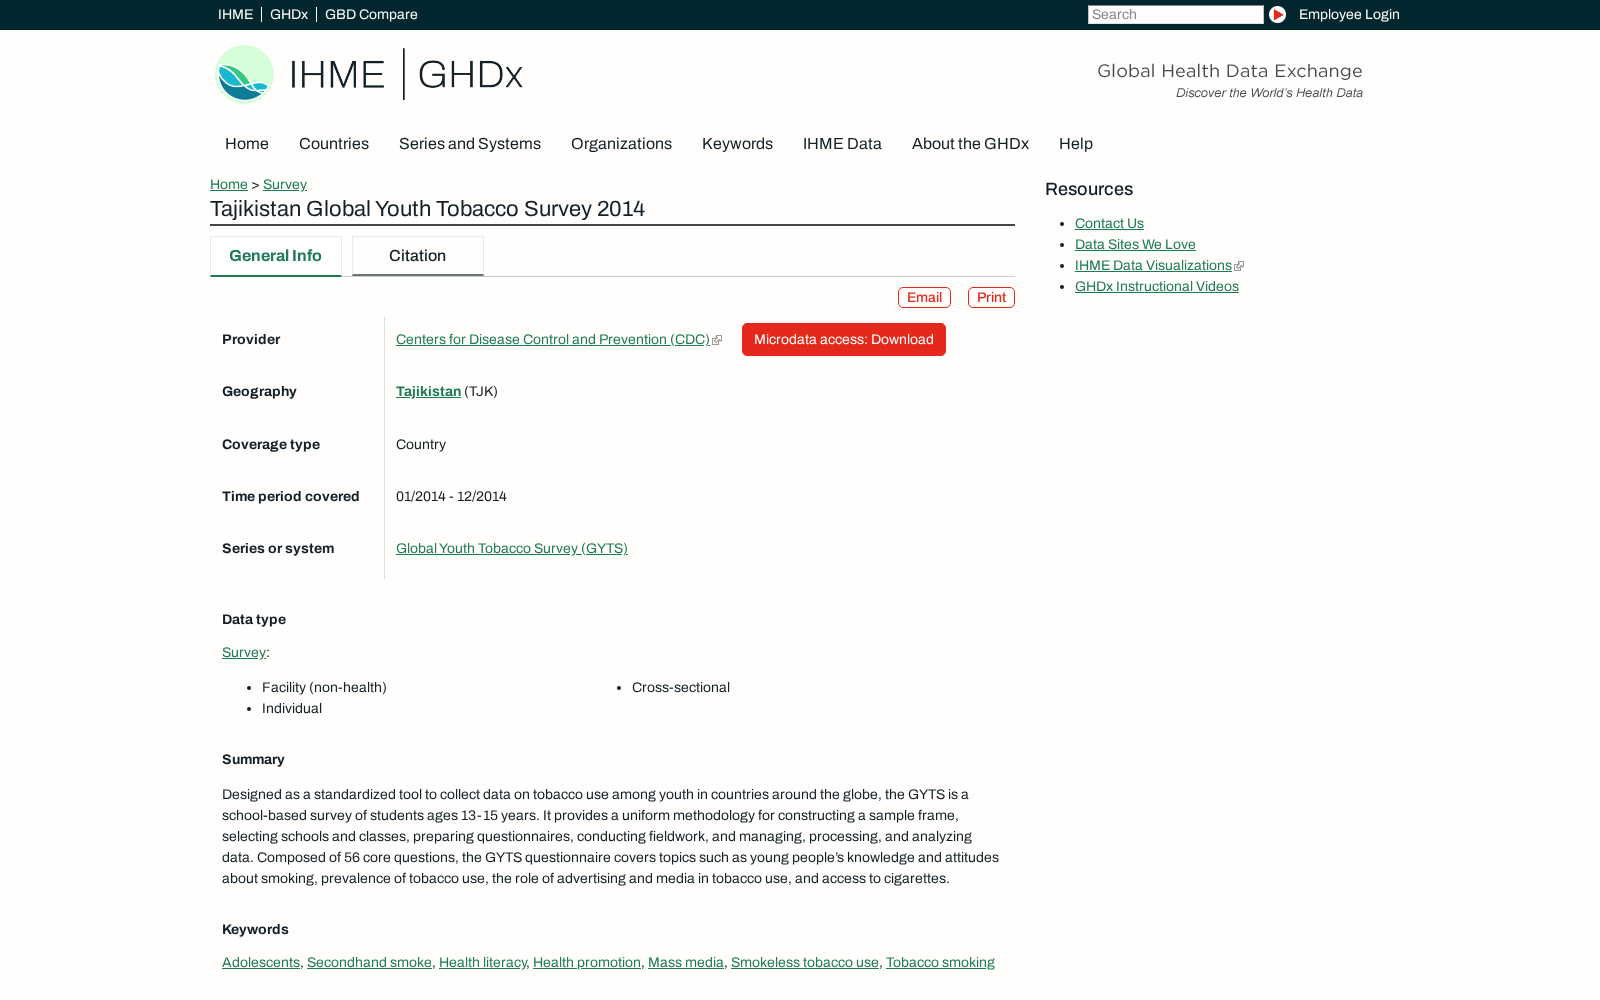The height and width of the screenshot is (1000, 1600).
Task: Open the Tobacco smoking keyword link
Action: [x=940, y=962]
